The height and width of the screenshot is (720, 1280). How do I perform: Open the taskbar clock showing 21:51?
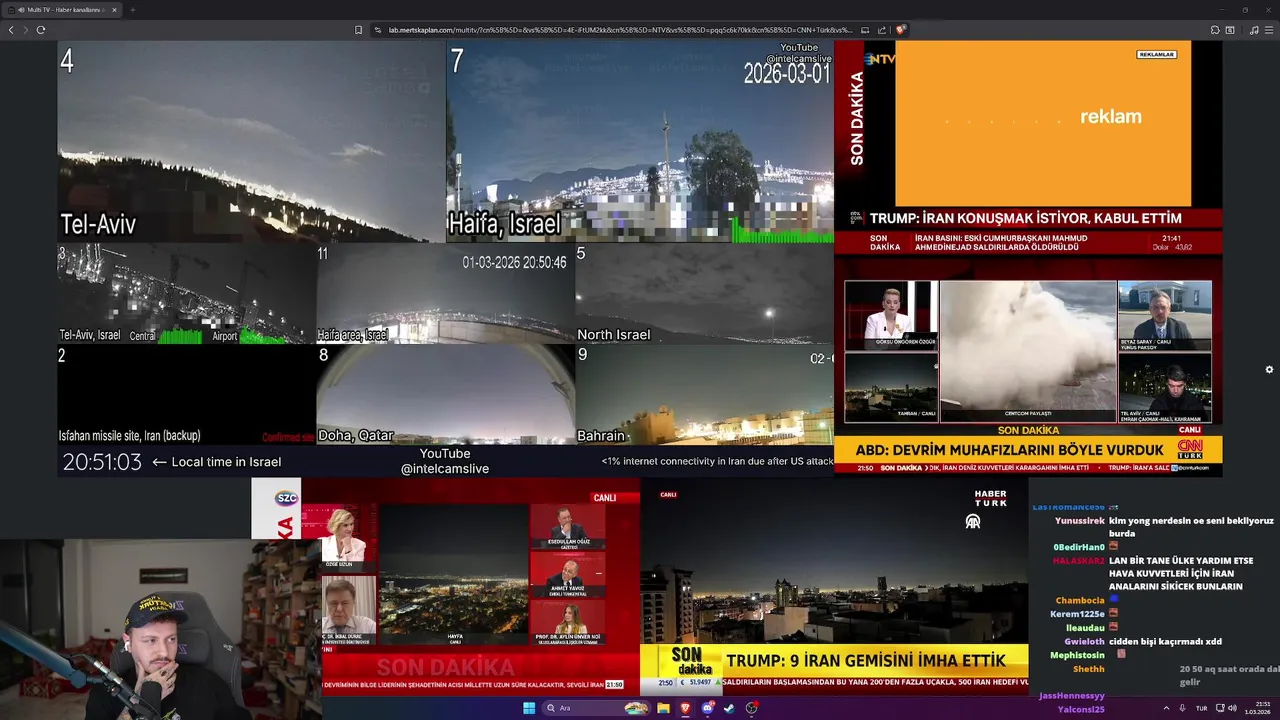pyautogui.click(x=1257, y=708)
